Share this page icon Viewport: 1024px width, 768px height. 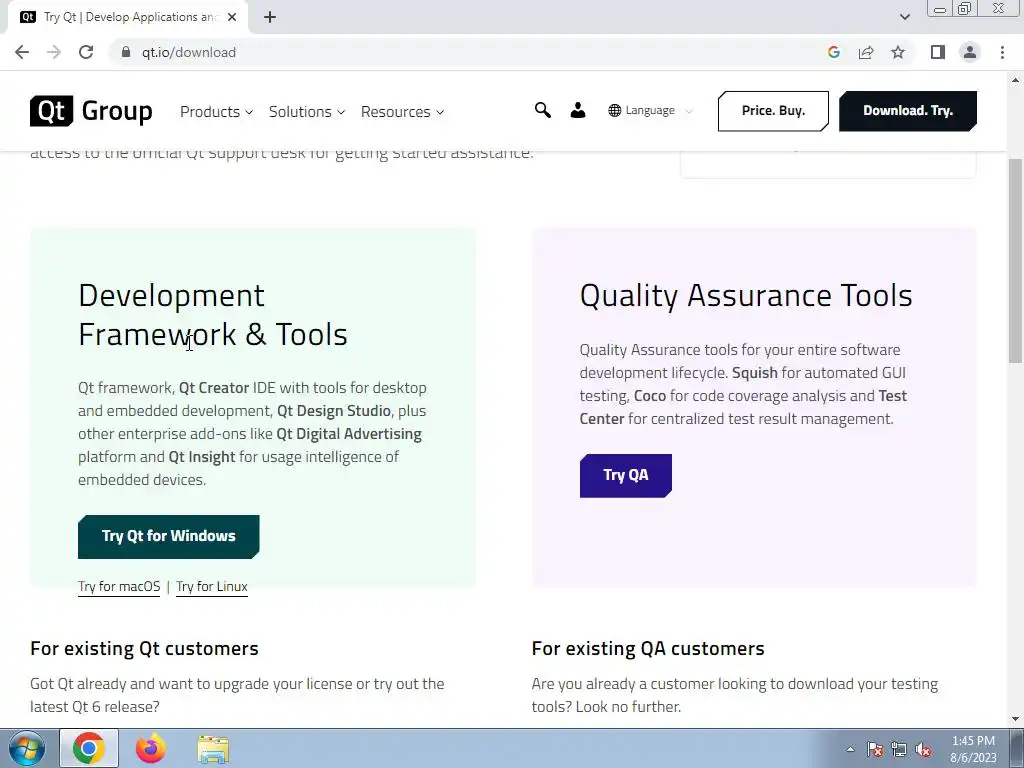866,52
